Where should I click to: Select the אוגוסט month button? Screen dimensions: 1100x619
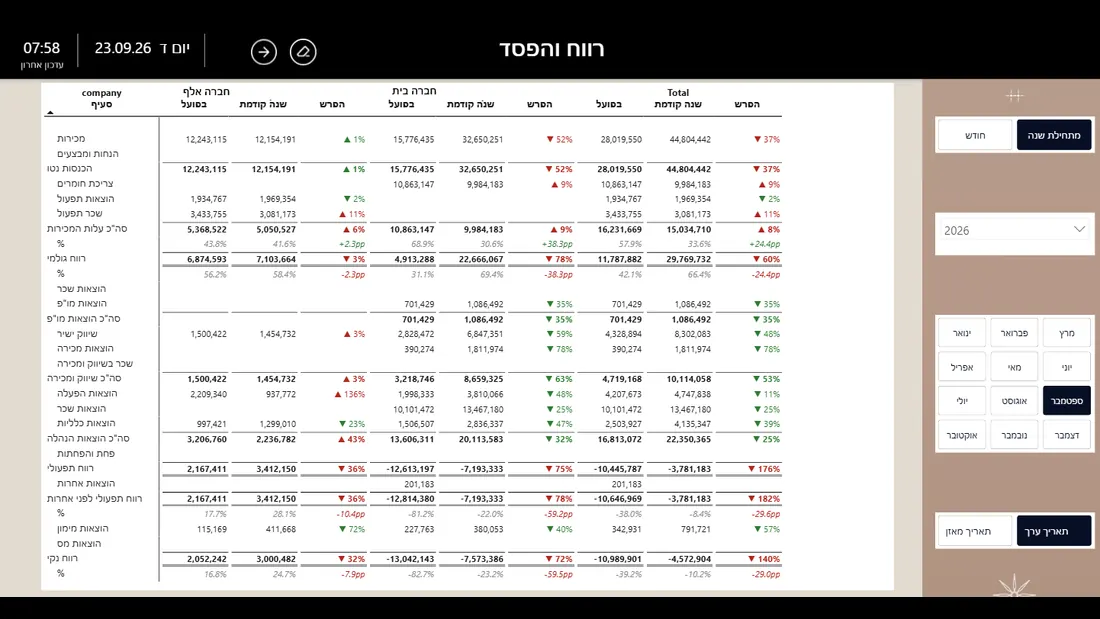point(1014,401)
